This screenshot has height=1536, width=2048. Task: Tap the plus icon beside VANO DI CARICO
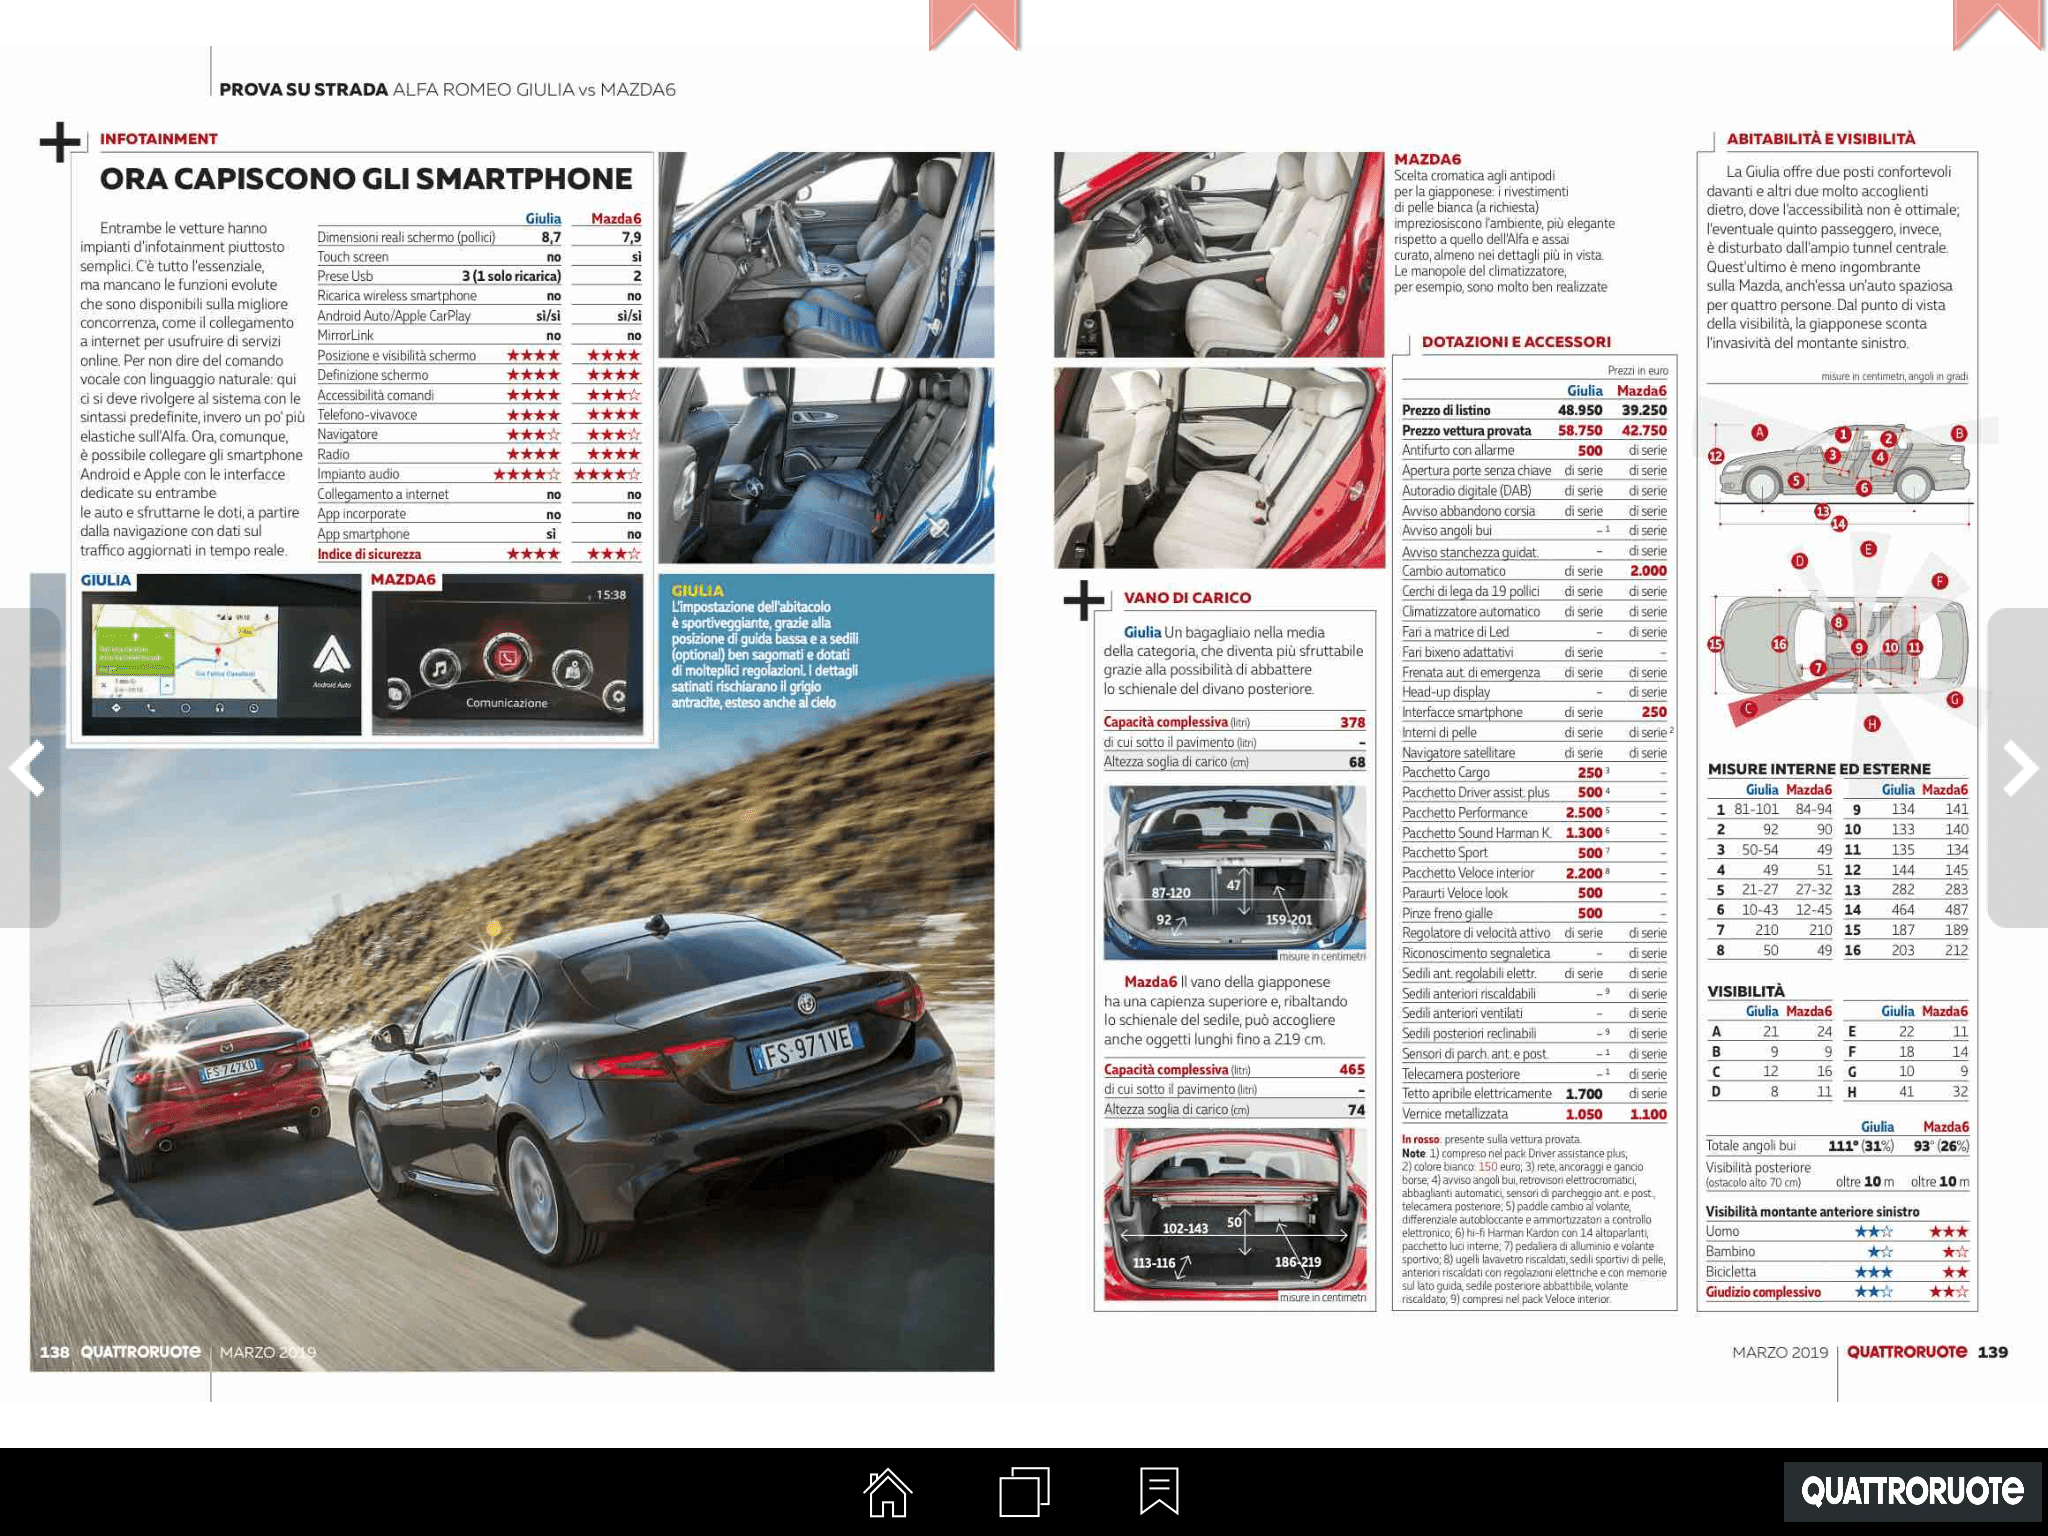tap(1084, 601)
